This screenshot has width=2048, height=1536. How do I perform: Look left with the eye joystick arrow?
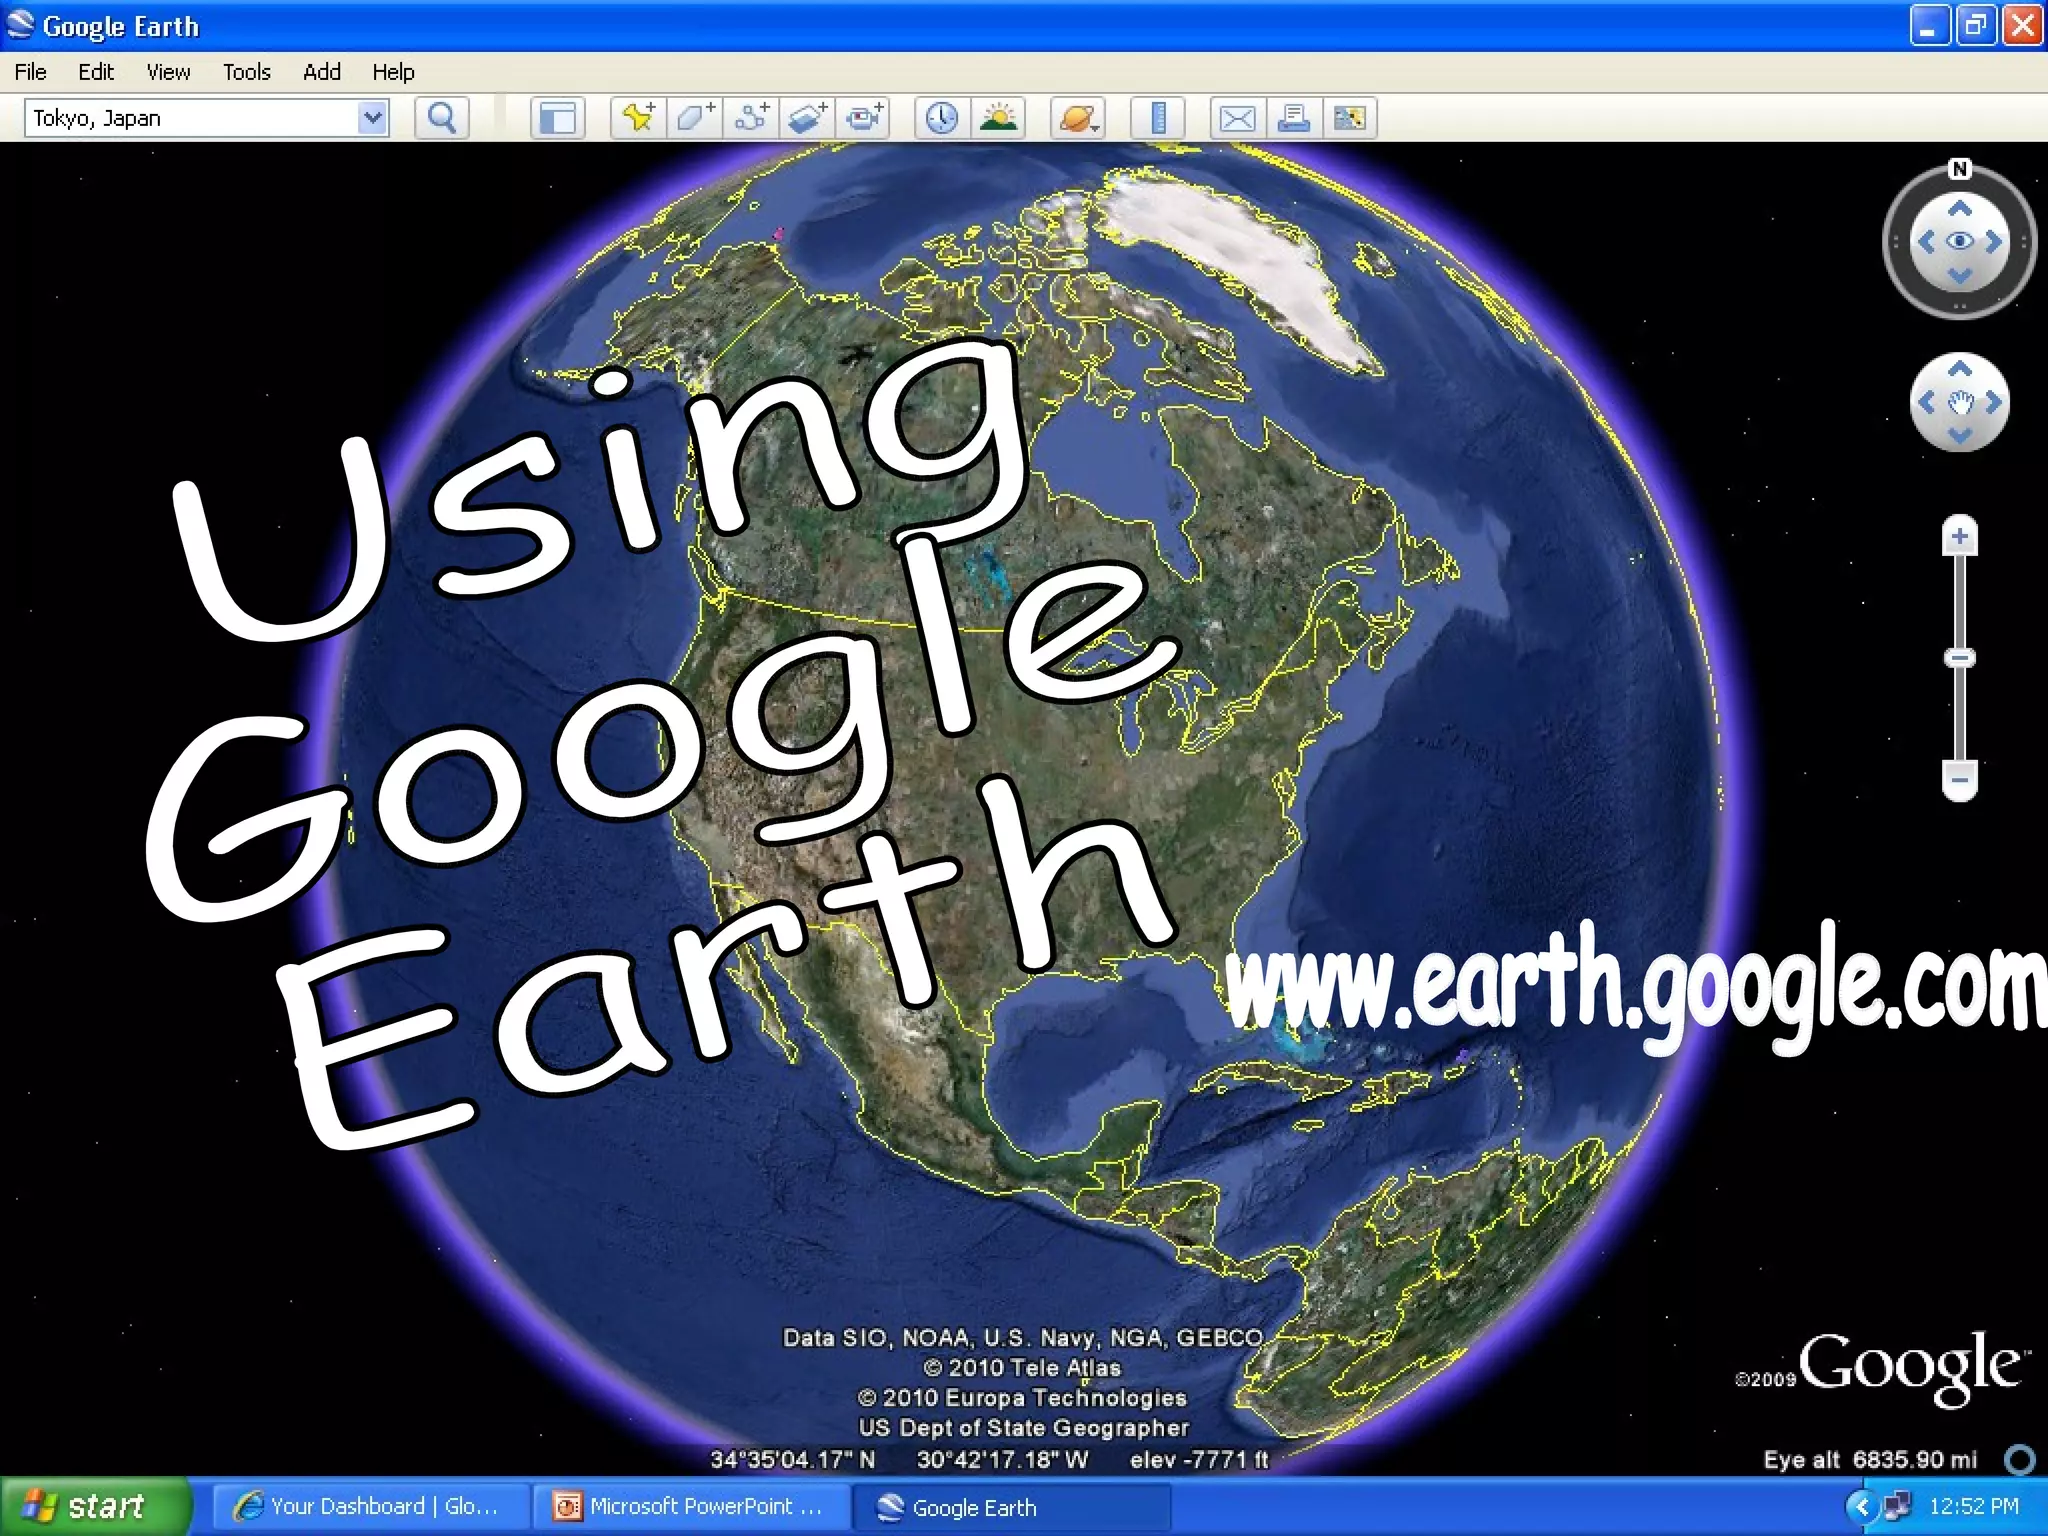1925,241
